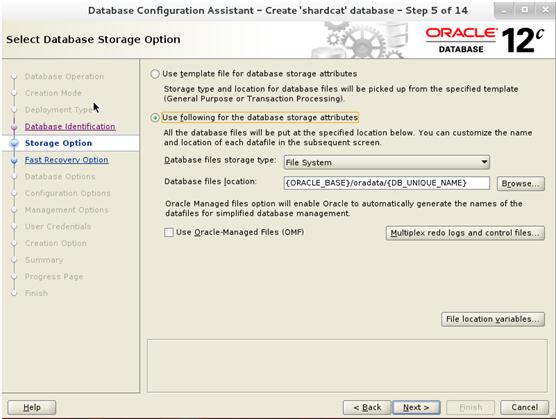The width and height of the screenshot is (556, 419).
Task: Click the Database Identification step bullet icon
Action: pyautogui.click(x=14, y=127)
